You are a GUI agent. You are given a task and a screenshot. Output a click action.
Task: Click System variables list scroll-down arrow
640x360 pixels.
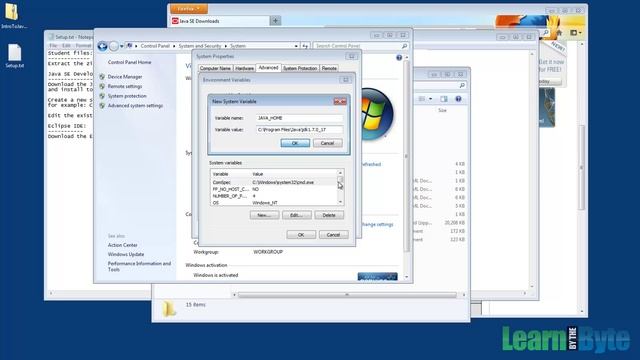point(340,202)
